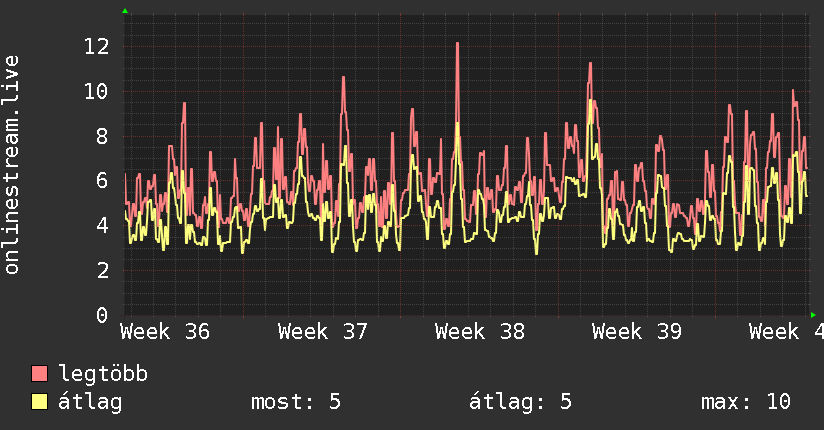Select the Week 38 x-axis label
Screen dimensions: 824x430
coord(480,332)
